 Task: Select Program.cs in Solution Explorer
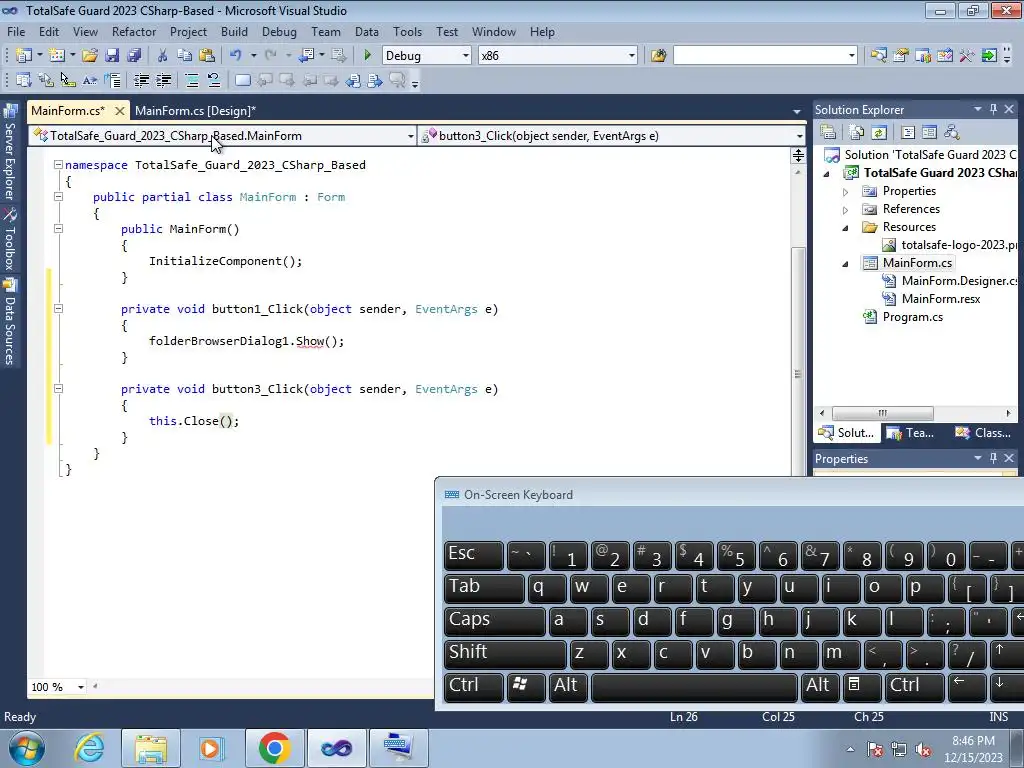pyautogui.click(x=912, y=317)
